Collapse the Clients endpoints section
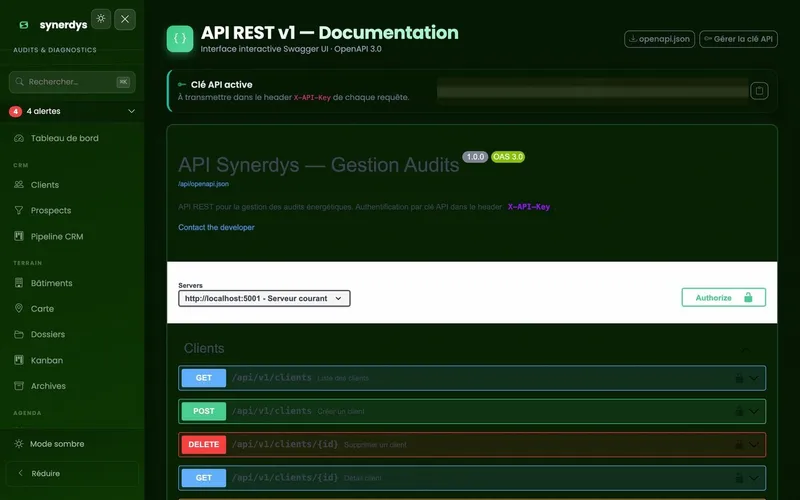 coord(745,350)
